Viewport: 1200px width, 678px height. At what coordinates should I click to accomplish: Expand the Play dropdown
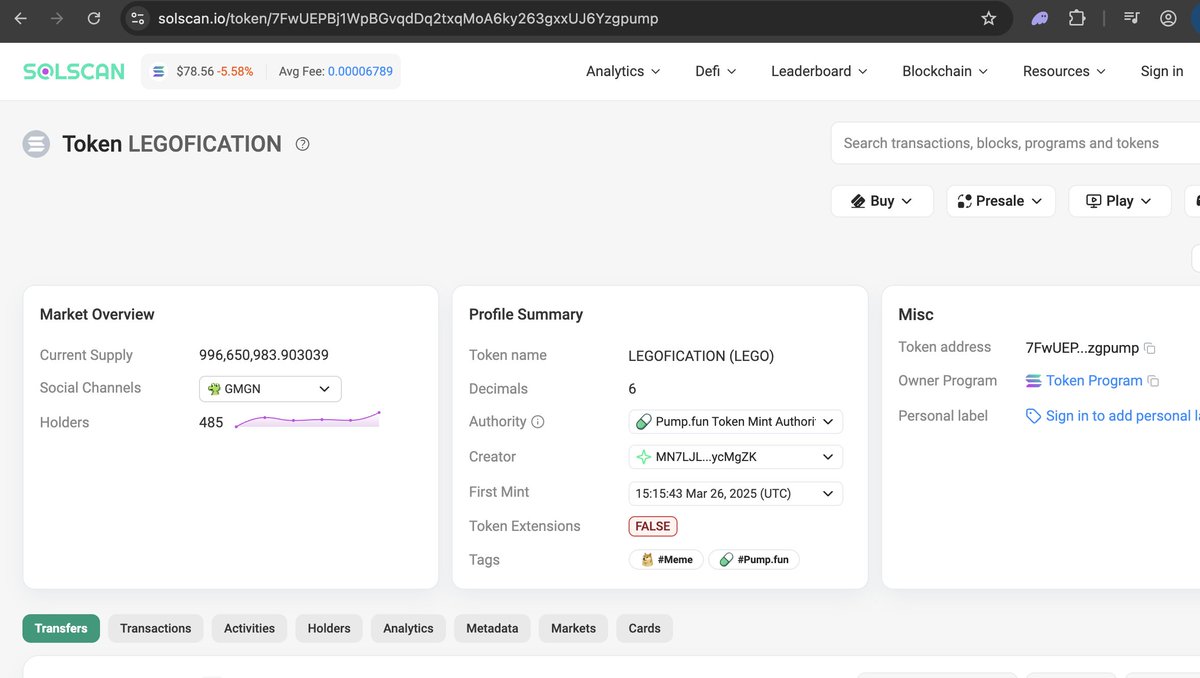pos(1119,201)
